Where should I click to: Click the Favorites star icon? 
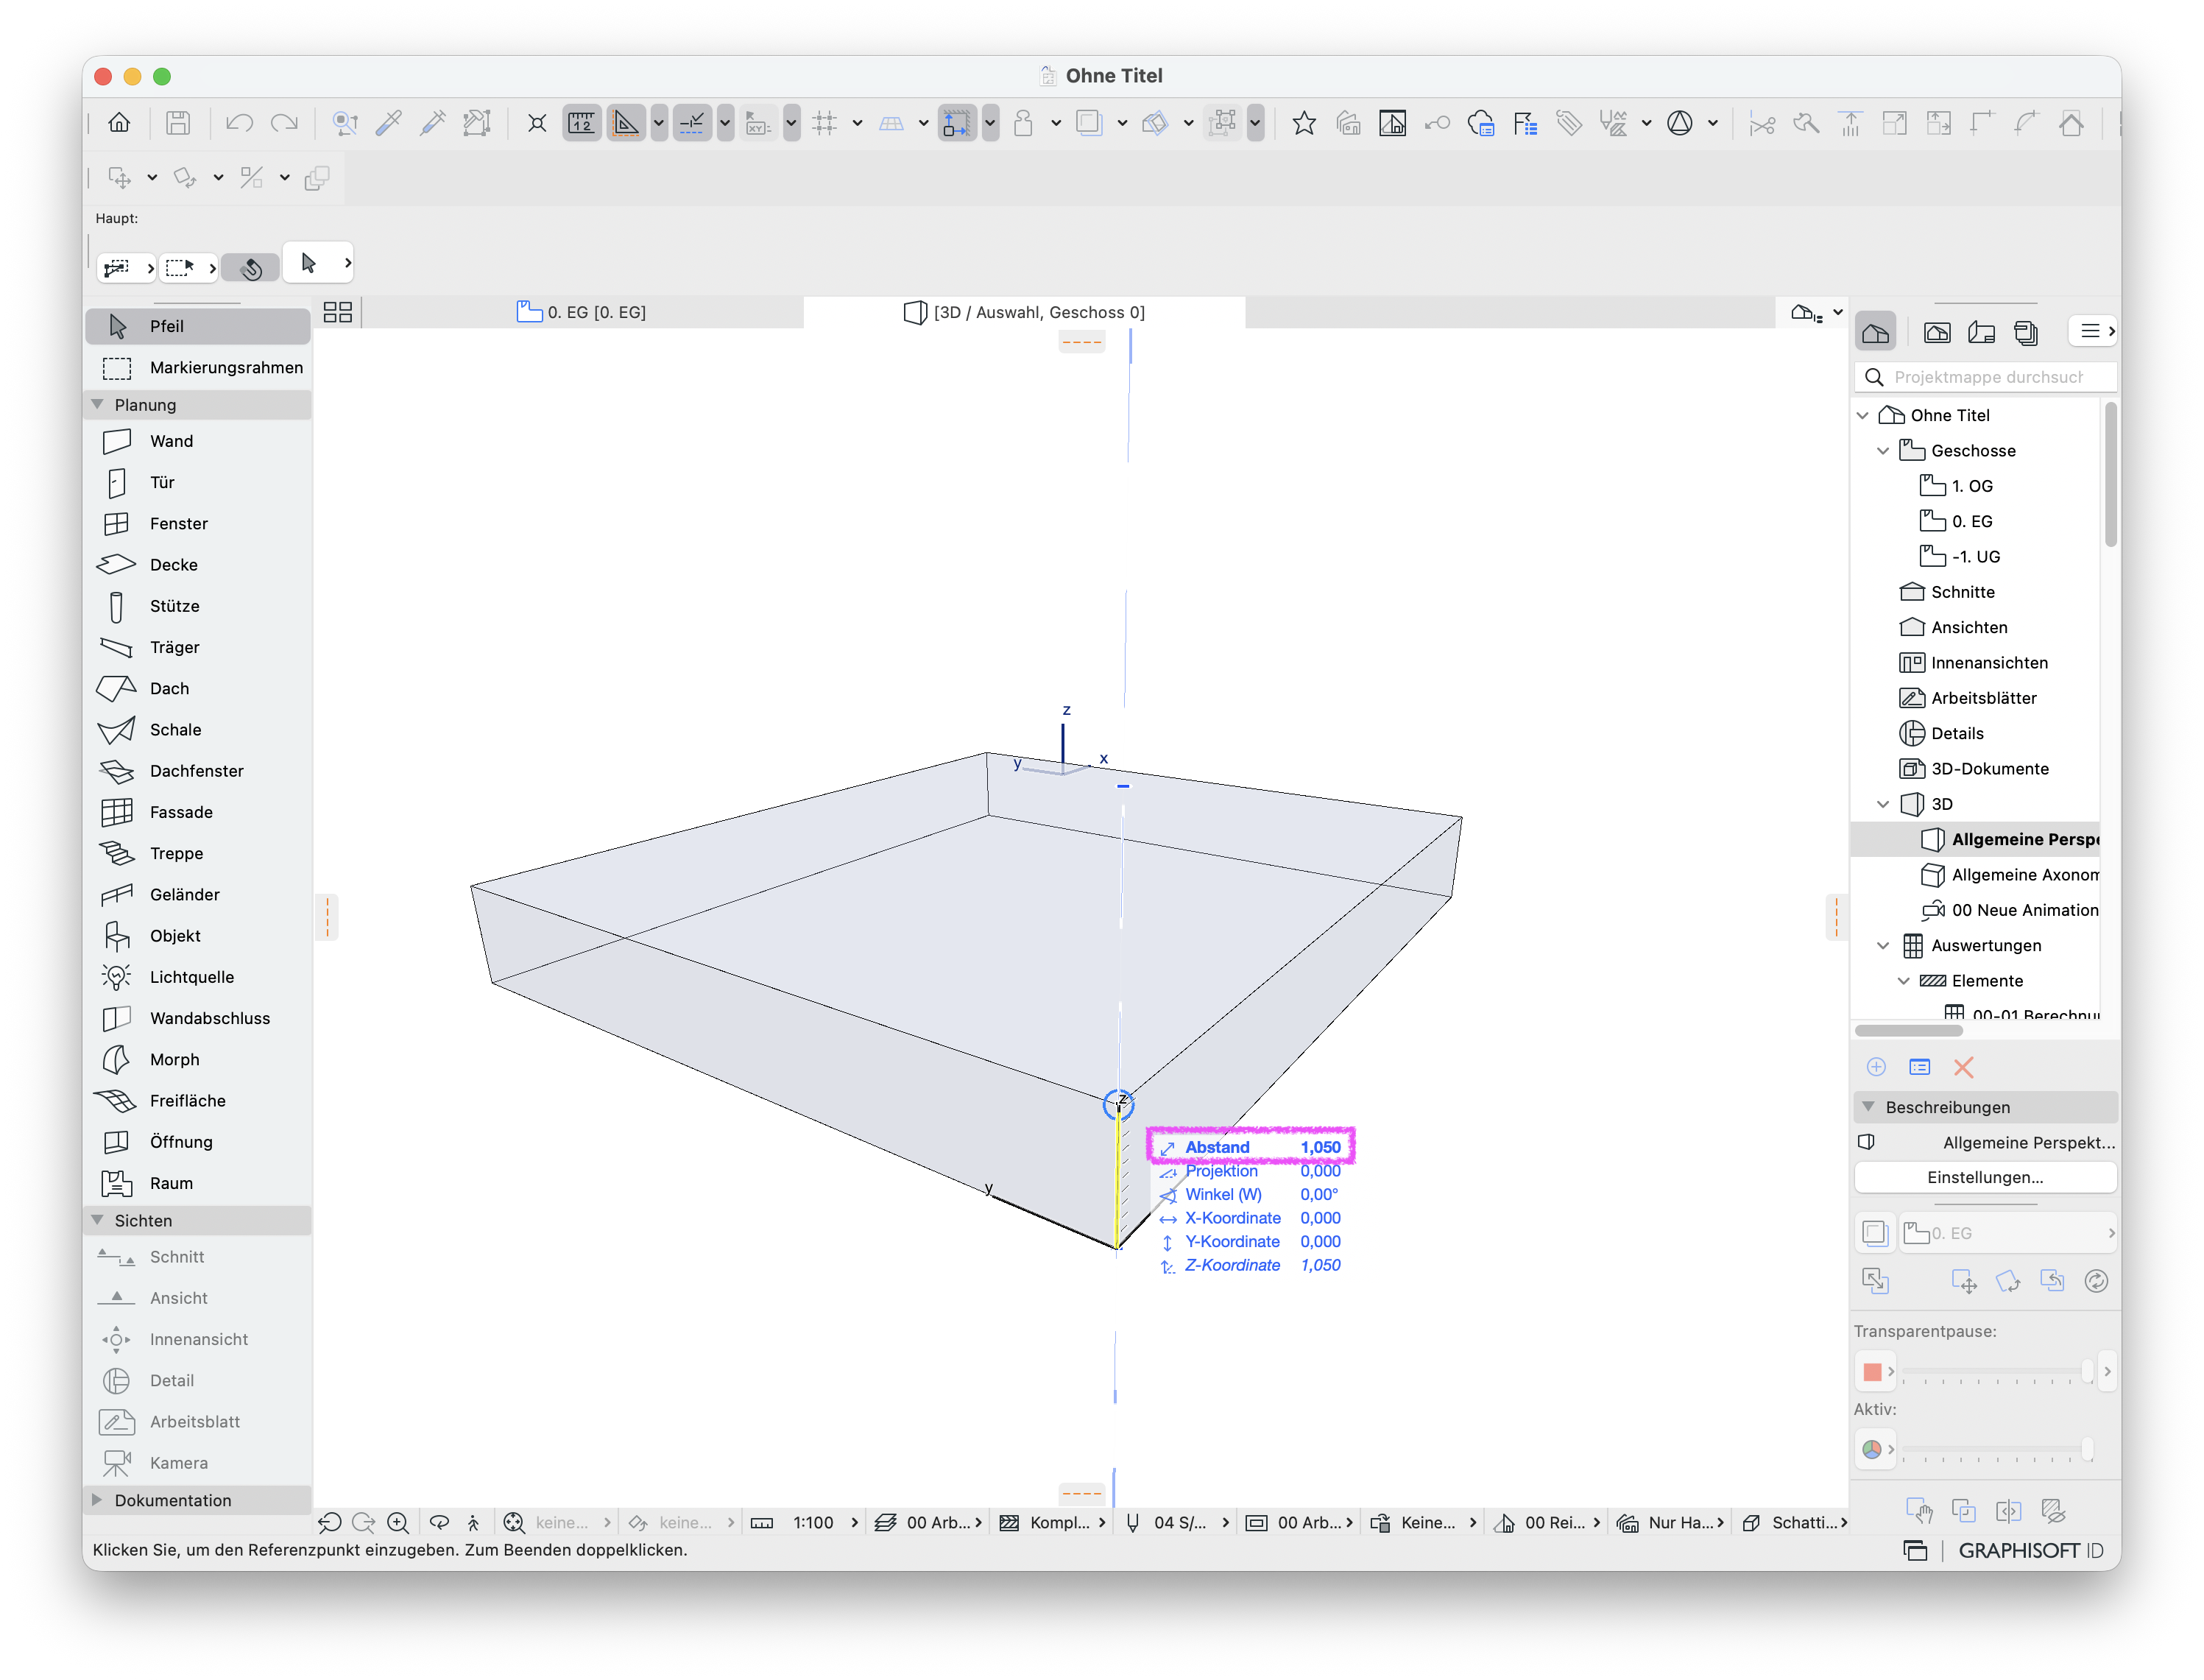1304,123
